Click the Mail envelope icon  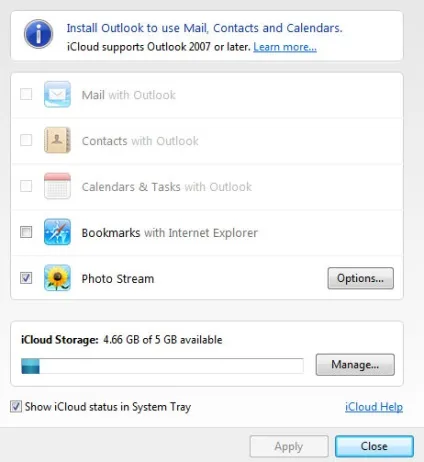pyautogui.click(x=57, y=94)
